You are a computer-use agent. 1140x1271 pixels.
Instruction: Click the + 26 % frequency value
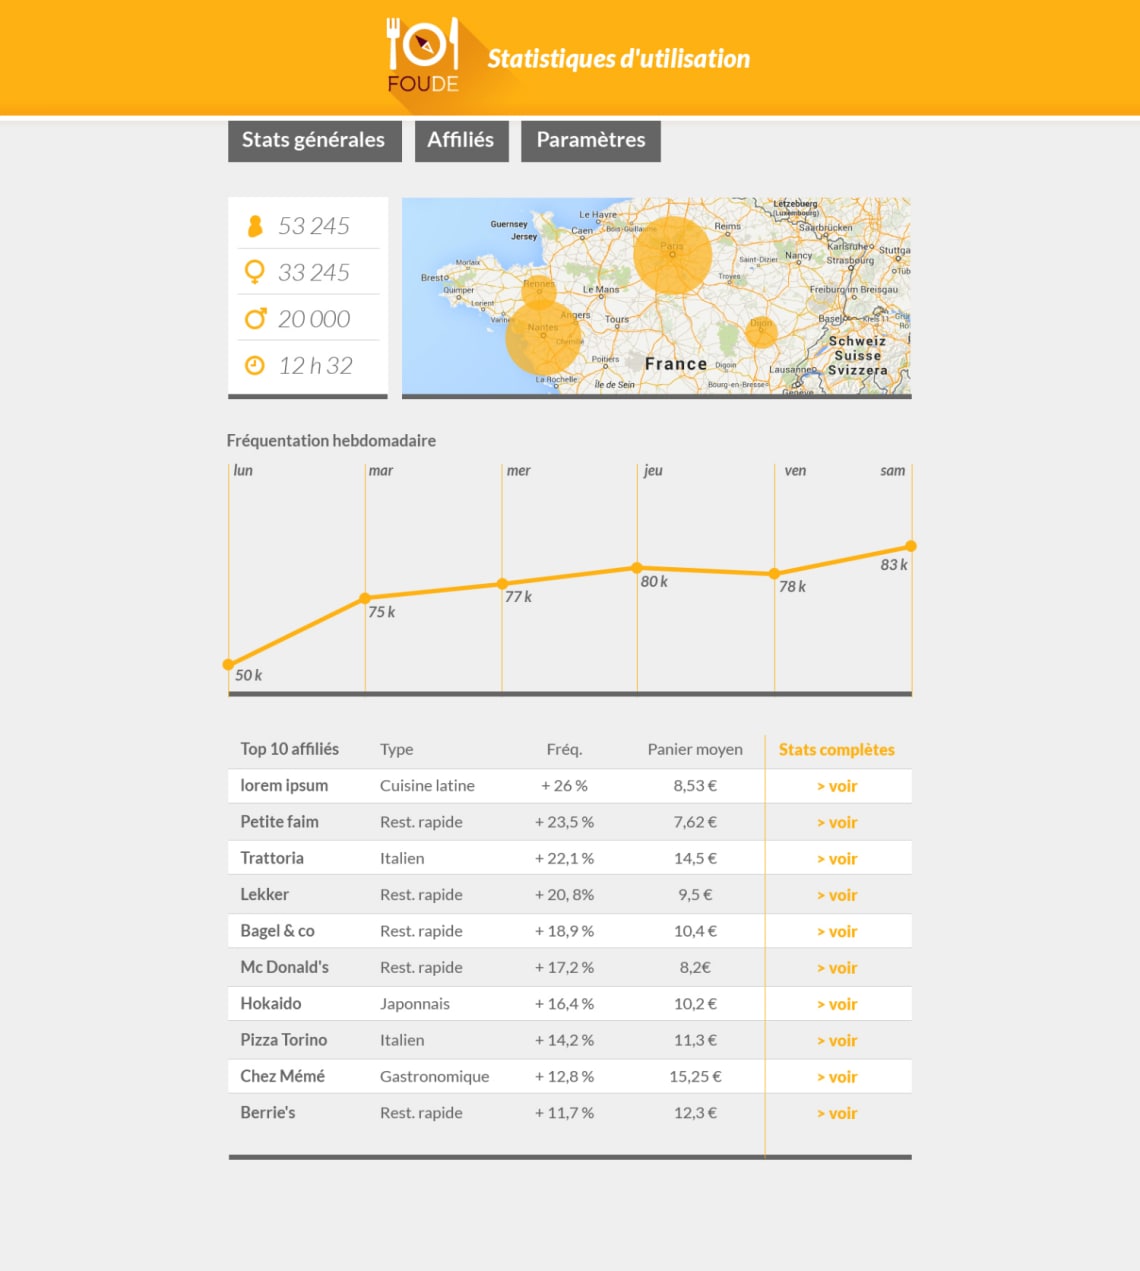[x=564, y=786]
